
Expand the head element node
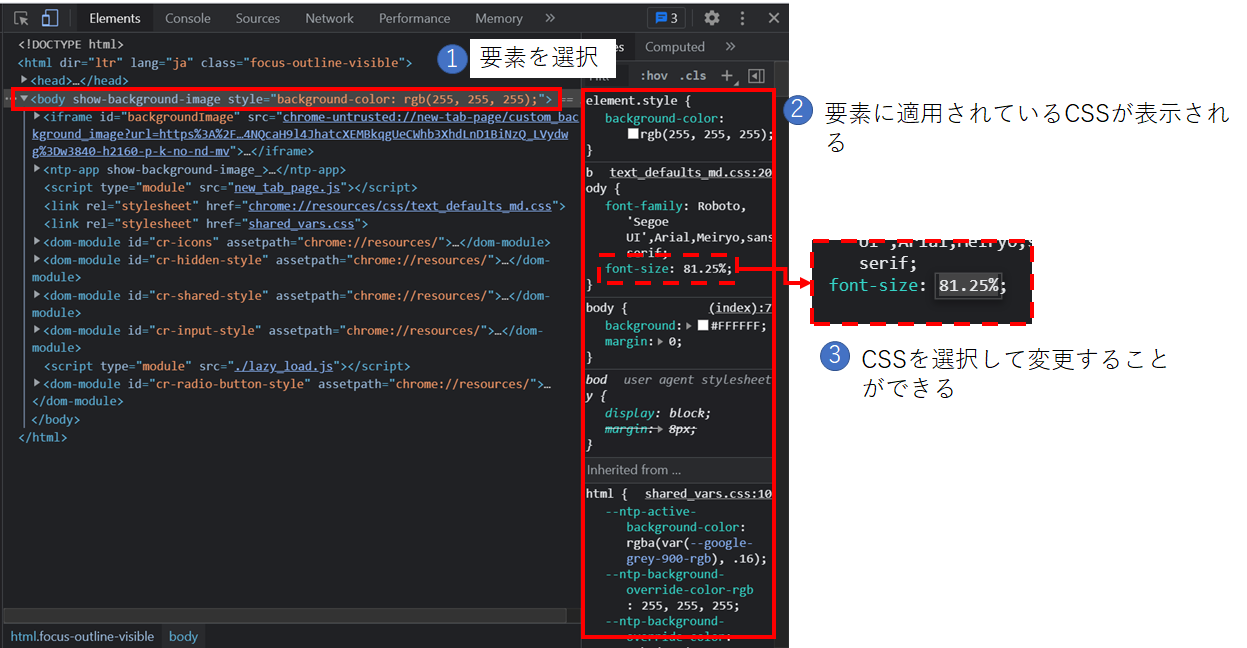25,80
